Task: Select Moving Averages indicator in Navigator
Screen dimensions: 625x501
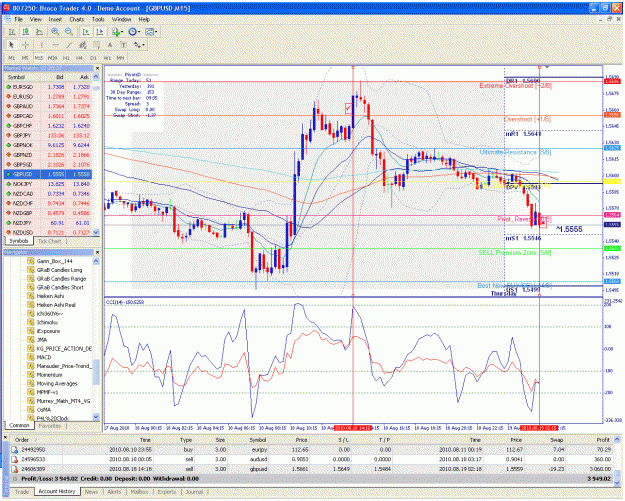Action: [x=57, y=383]
